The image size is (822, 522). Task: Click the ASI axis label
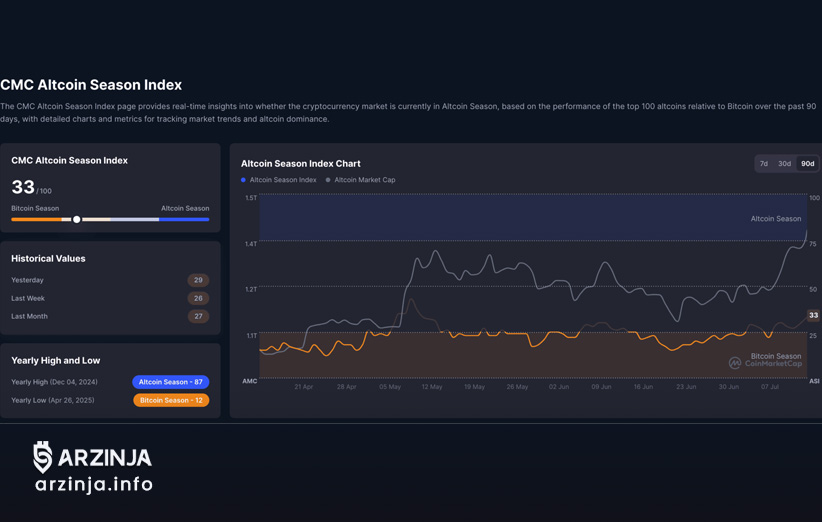[x=814, y=381]
